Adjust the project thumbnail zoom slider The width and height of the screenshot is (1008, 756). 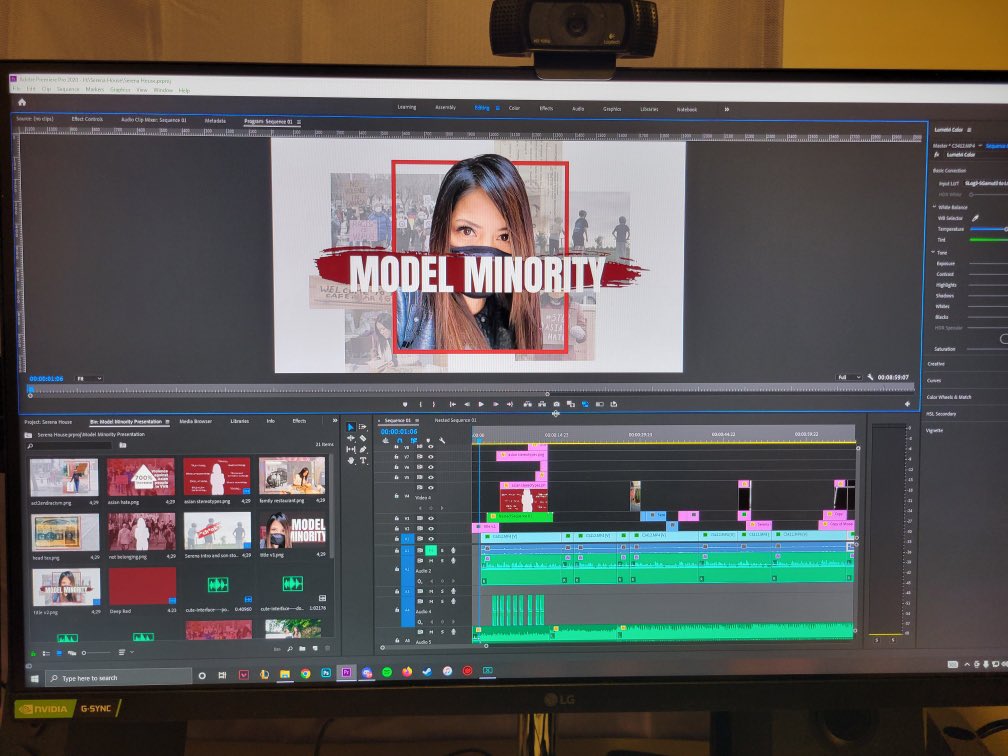(x=96, y=652)
